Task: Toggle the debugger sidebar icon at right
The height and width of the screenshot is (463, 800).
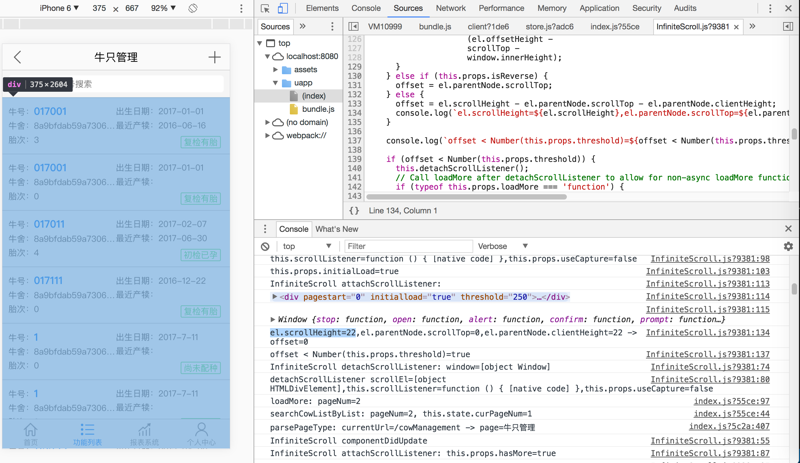Action: (x=788, y=27)
